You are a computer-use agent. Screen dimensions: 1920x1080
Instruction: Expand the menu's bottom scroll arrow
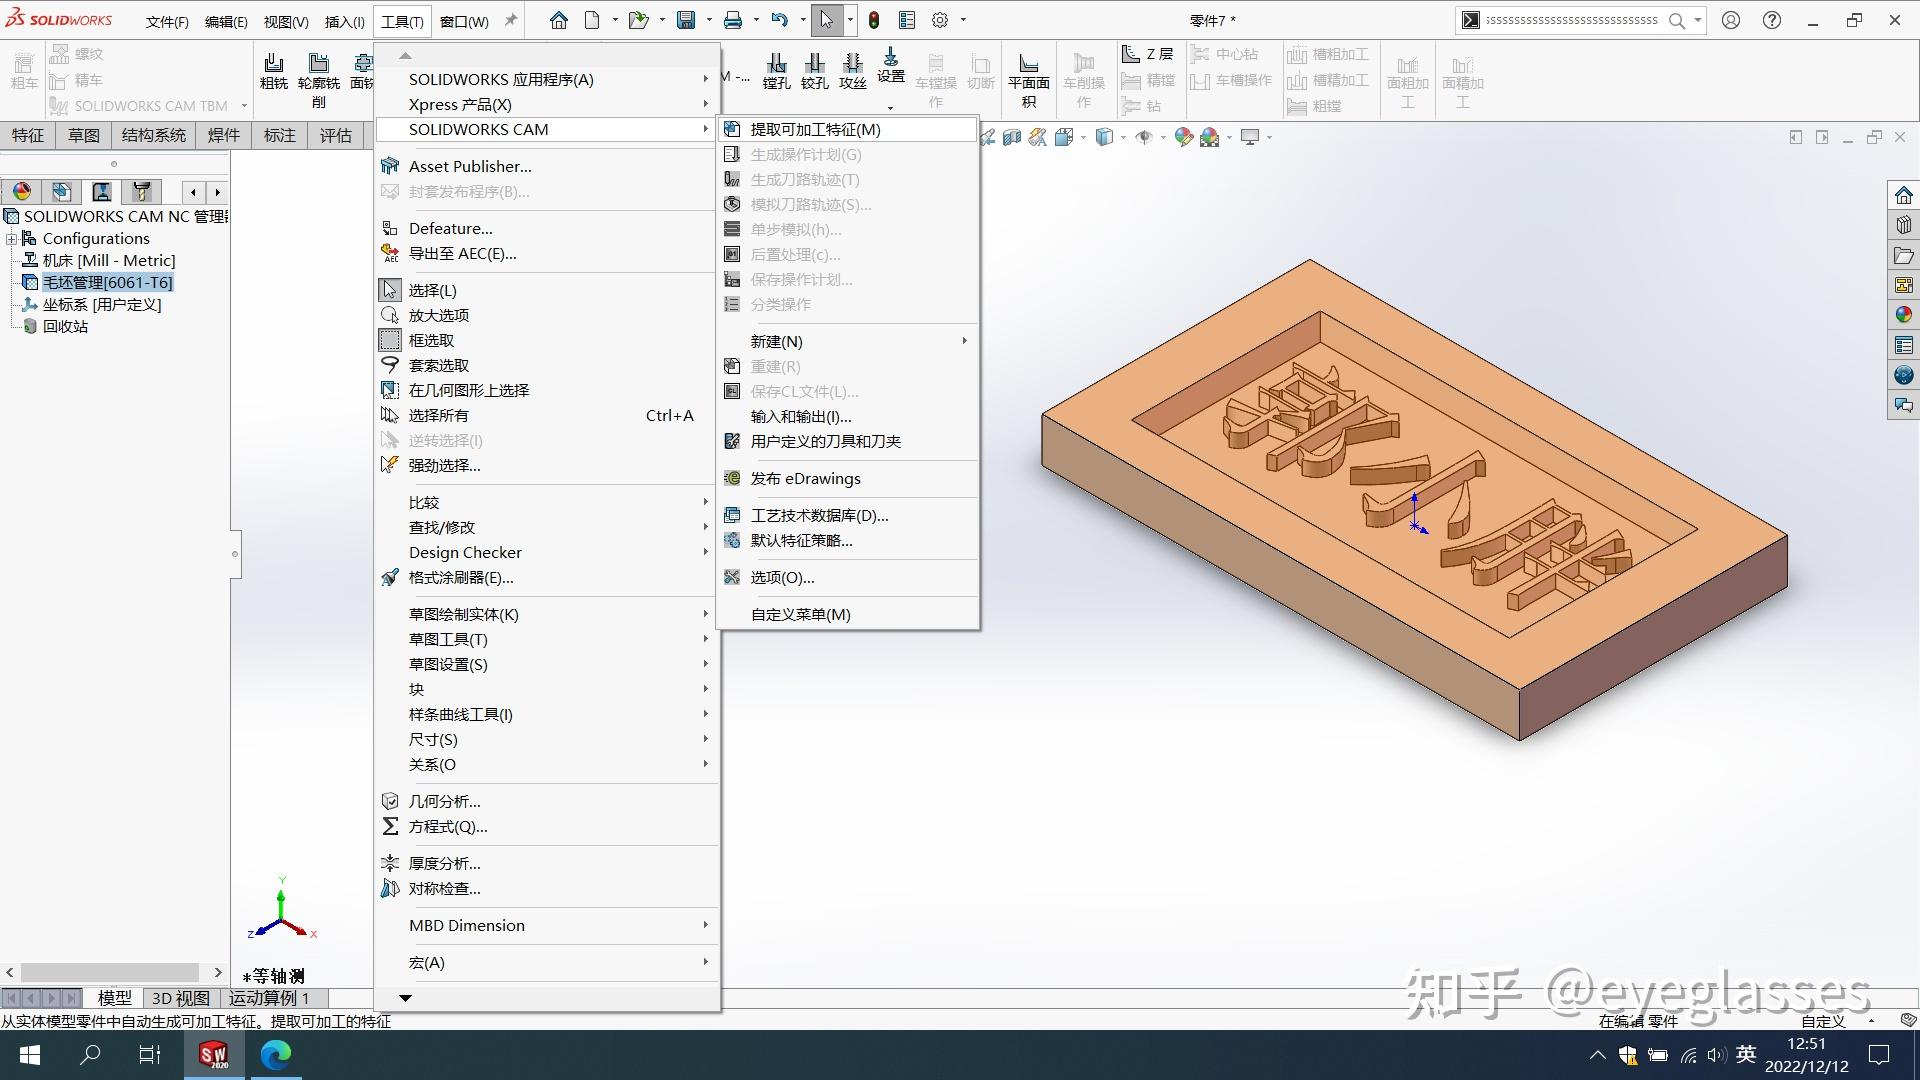tap(405, 997)
